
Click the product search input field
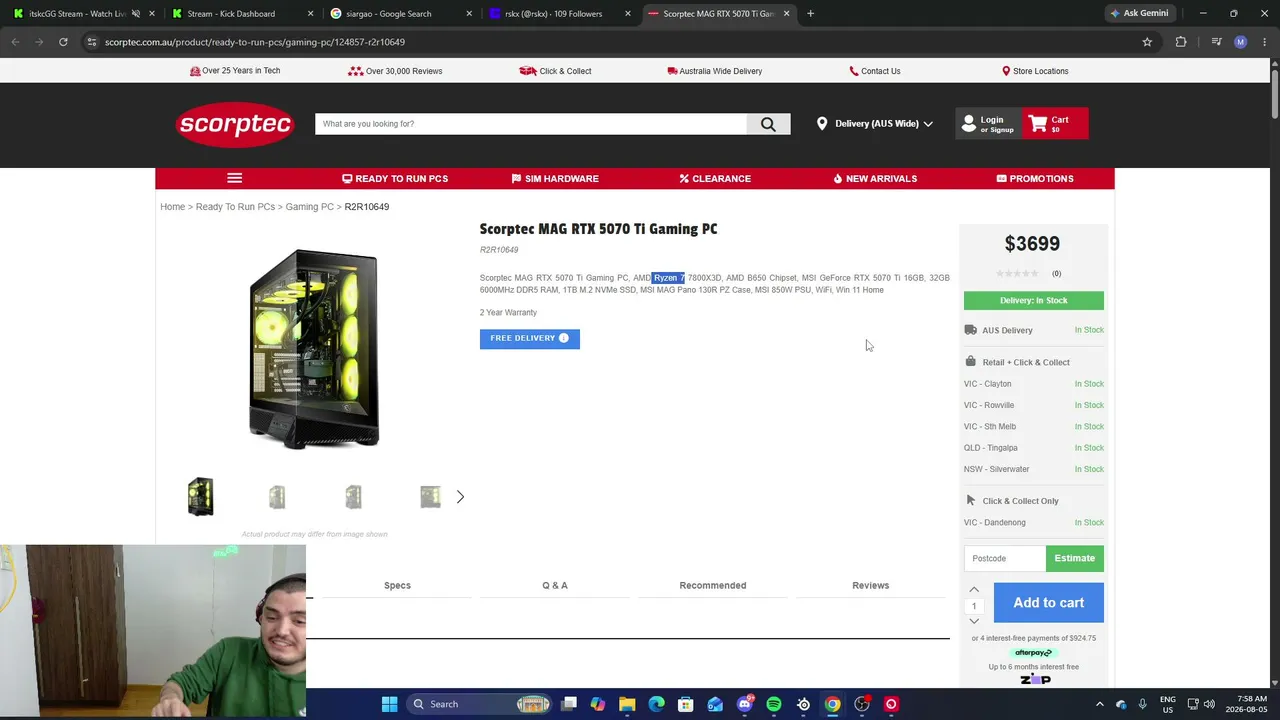click(531, 124)
